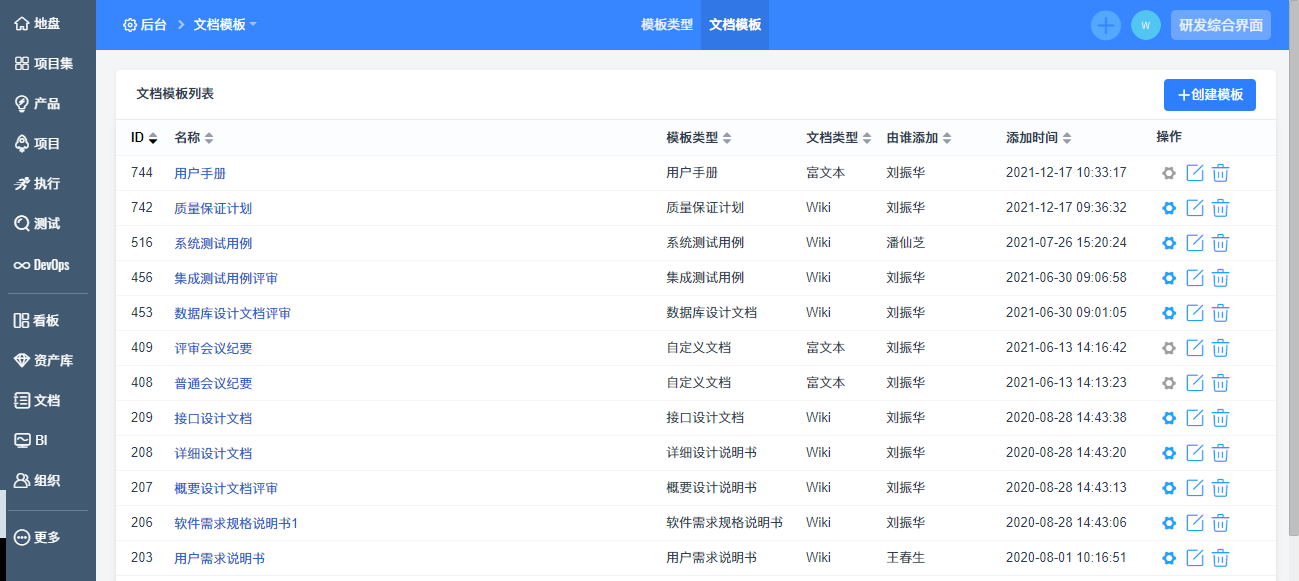
Task: Switch to the 模板类型 tab
Action: [x=667, y=25]
